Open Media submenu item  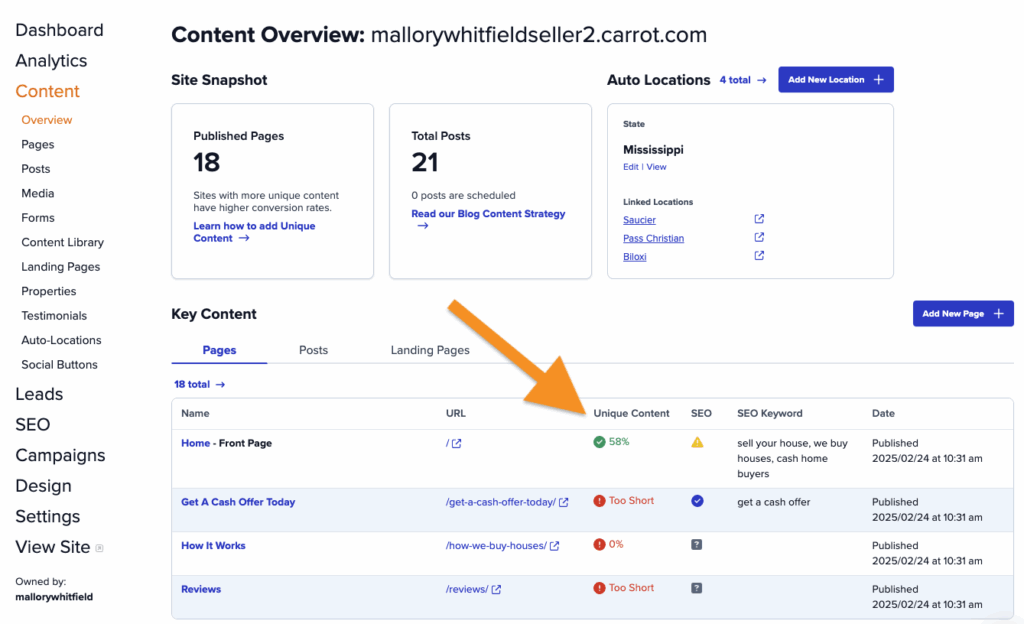coord(37,193)
